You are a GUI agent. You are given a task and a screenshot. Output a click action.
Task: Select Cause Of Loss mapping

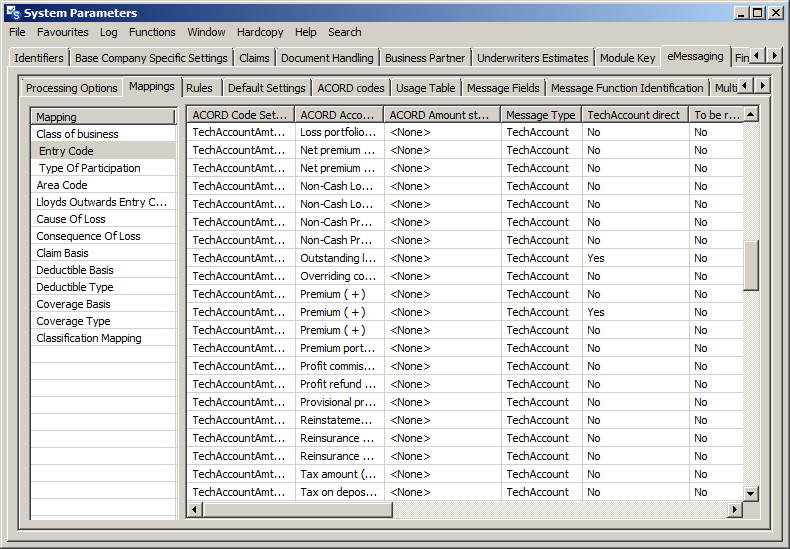[103, 219]
